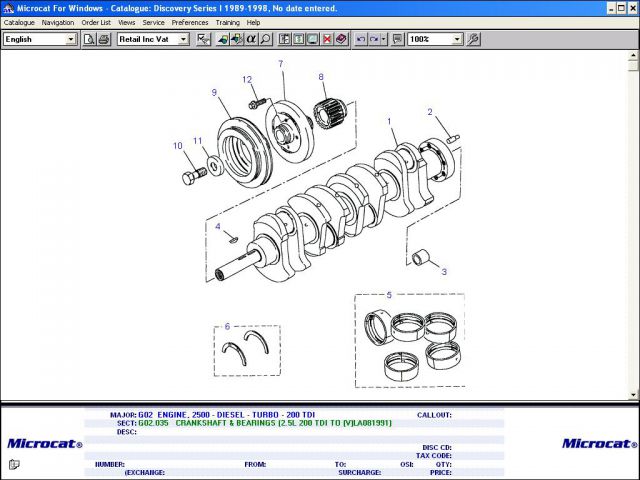Open the Order List menu
Screen dimensions: 640x480
pyautogui.click(x=96, y=23)
